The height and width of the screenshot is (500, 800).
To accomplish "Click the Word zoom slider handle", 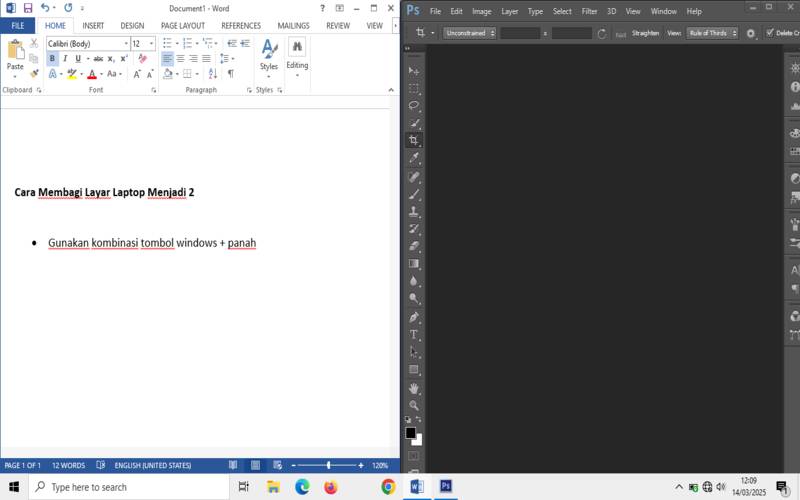I will [329, 465].
